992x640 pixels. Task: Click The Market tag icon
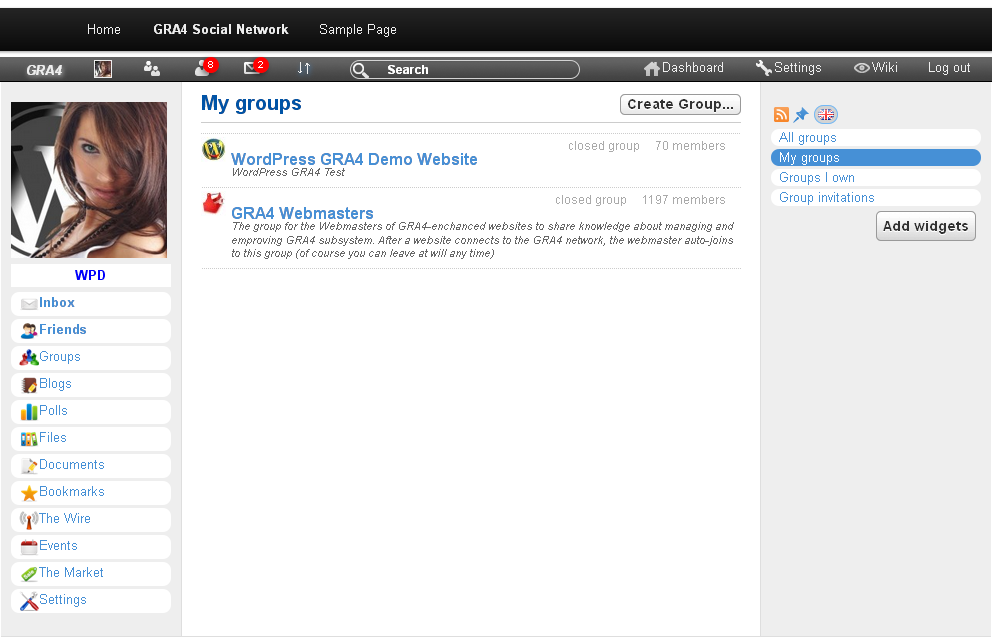pyautogui.click(x=29, y=574)
